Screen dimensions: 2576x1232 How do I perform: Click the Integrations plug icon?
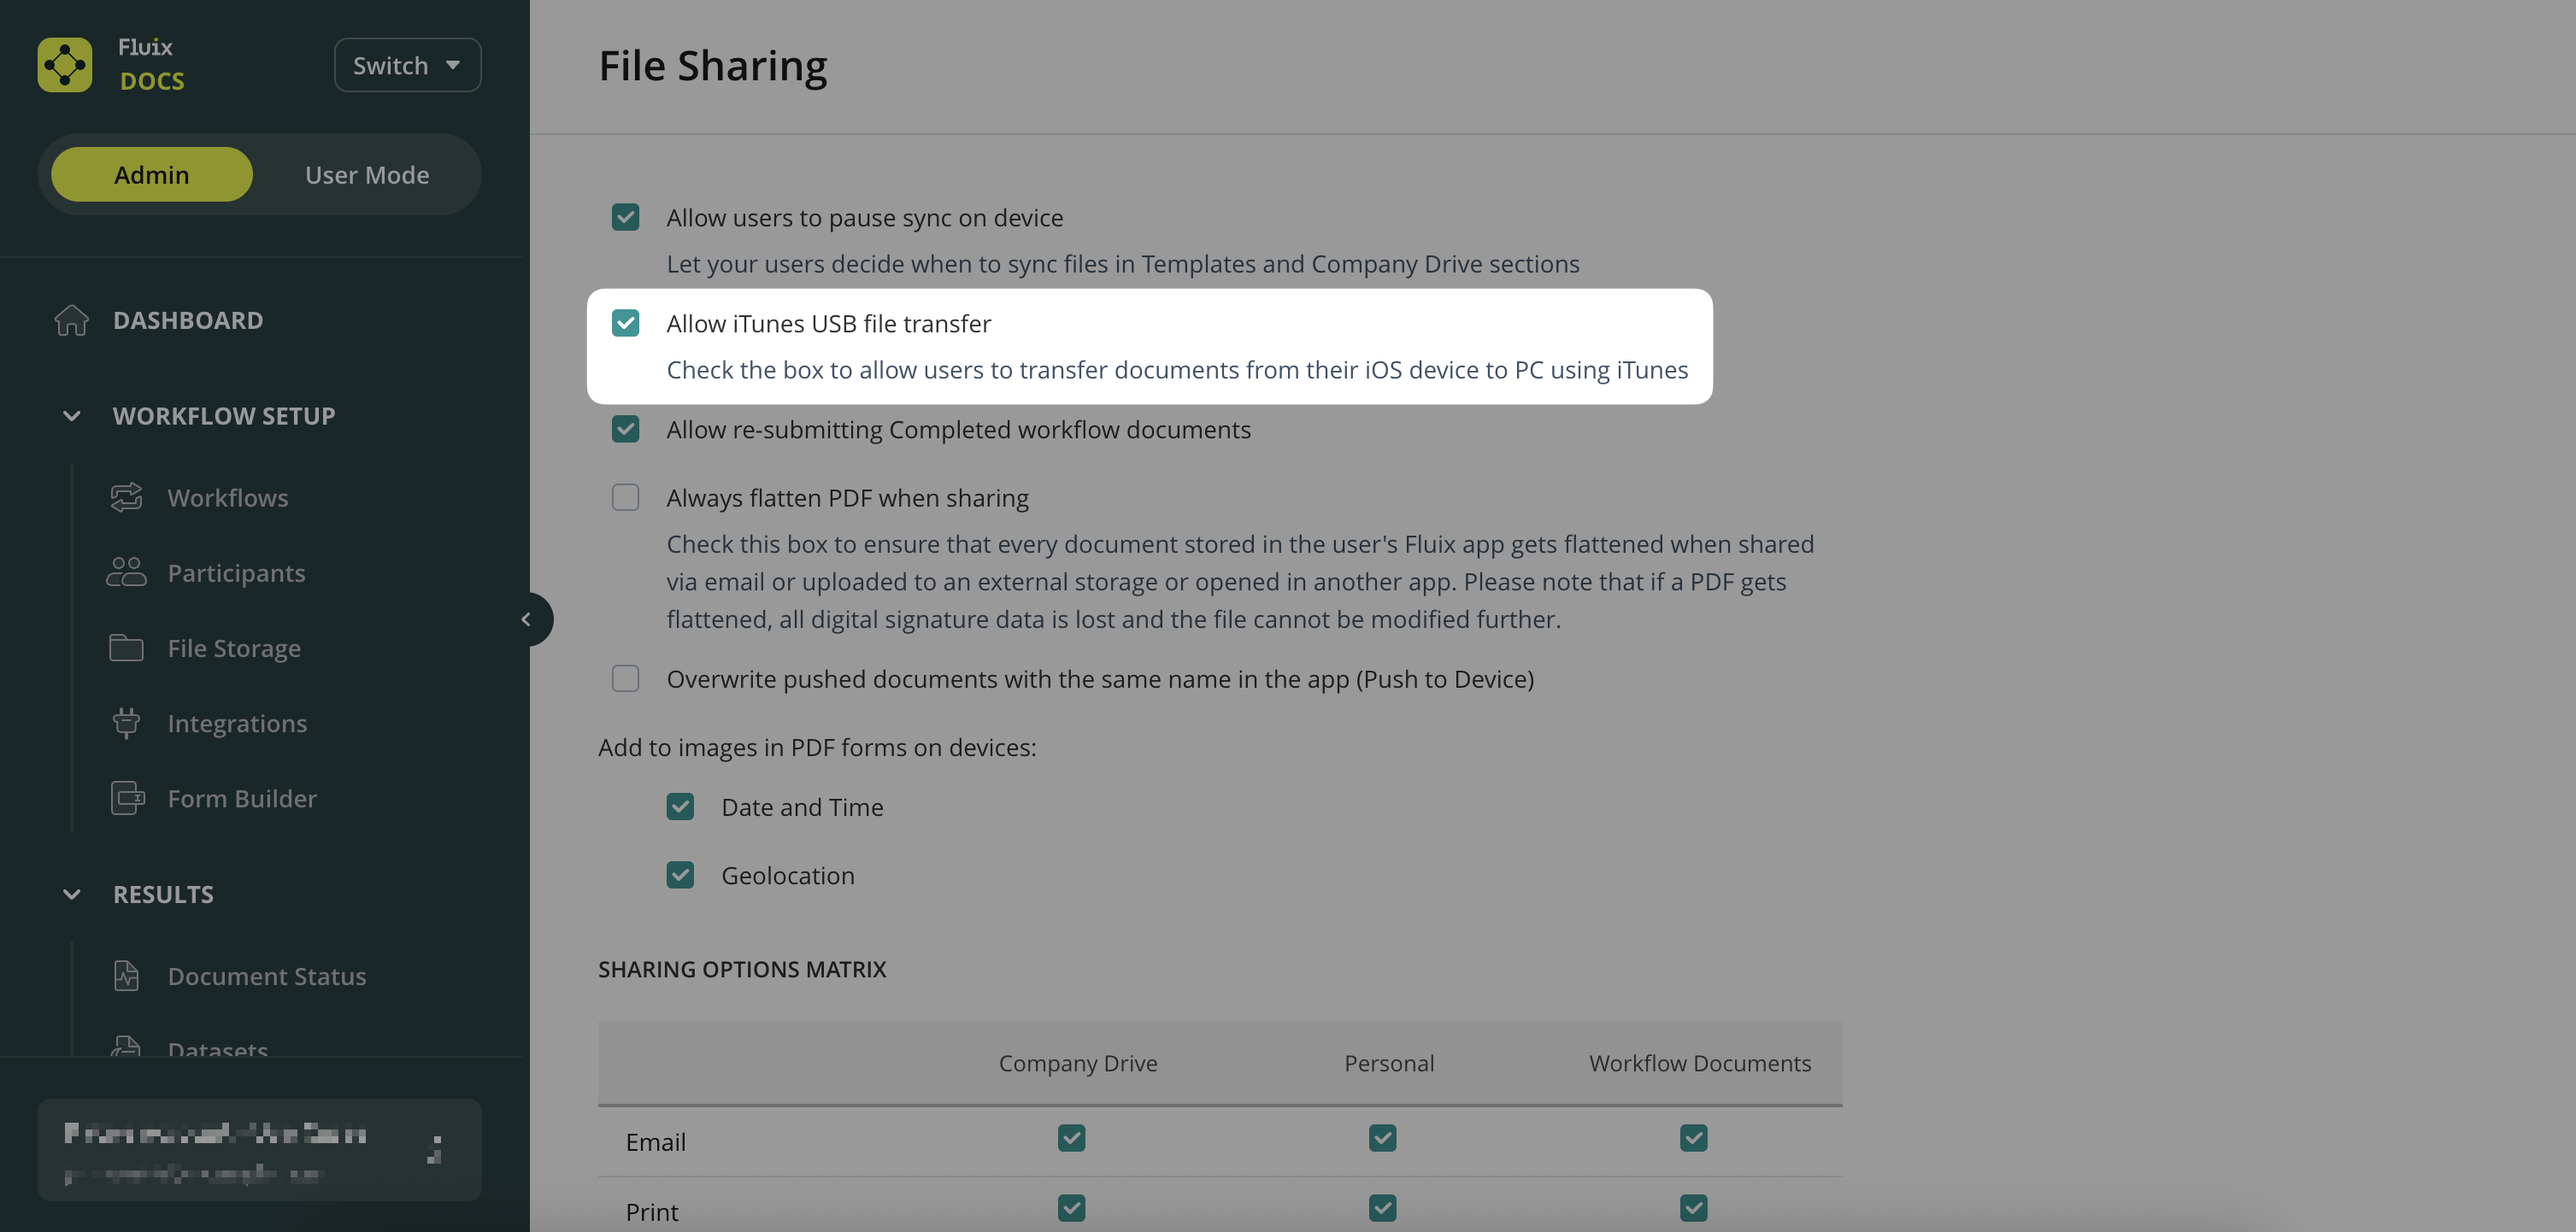coord(126,723)
